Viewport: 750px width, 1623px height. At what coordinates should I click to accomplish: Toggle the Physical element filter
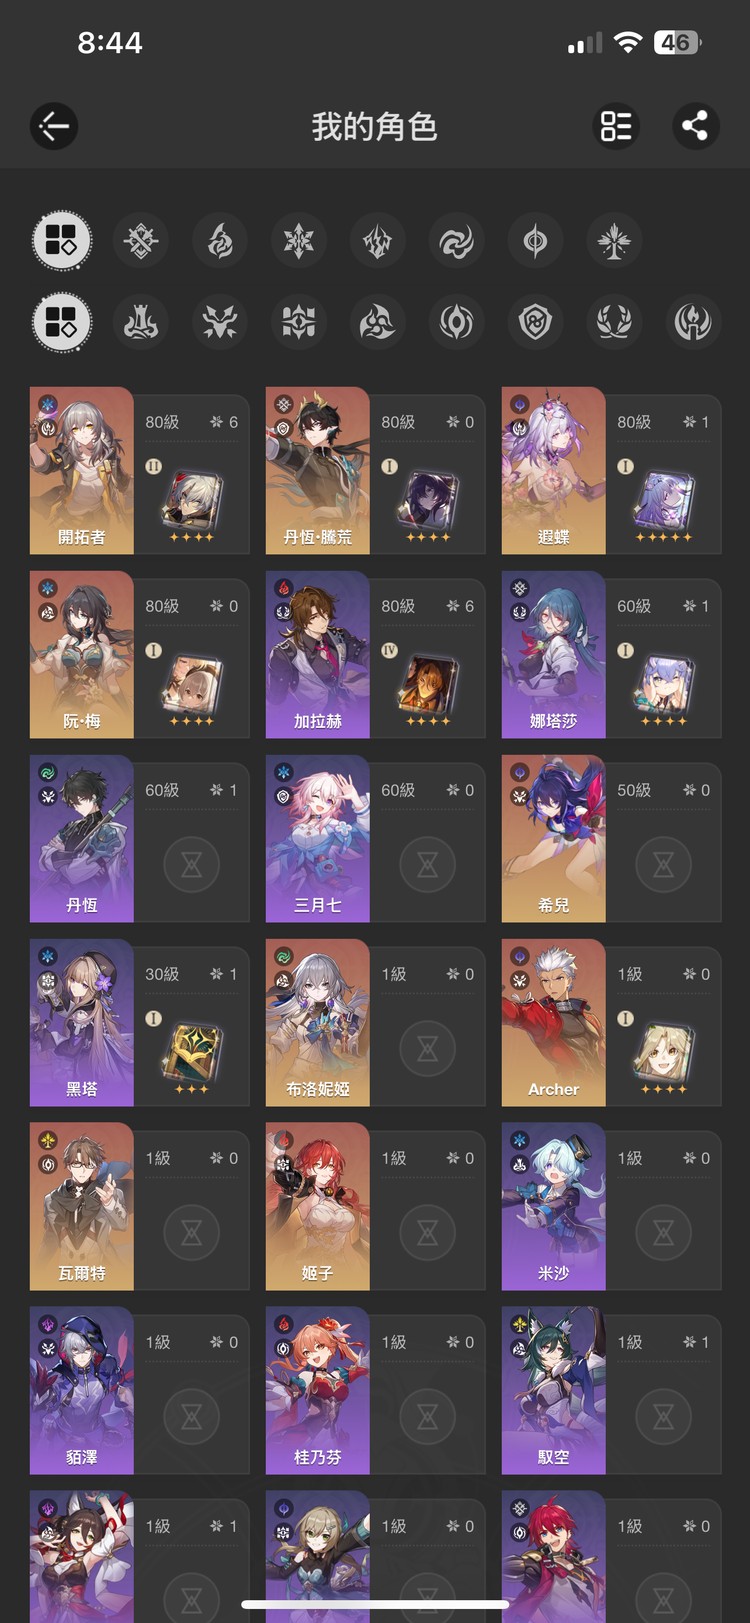point(141,241)
